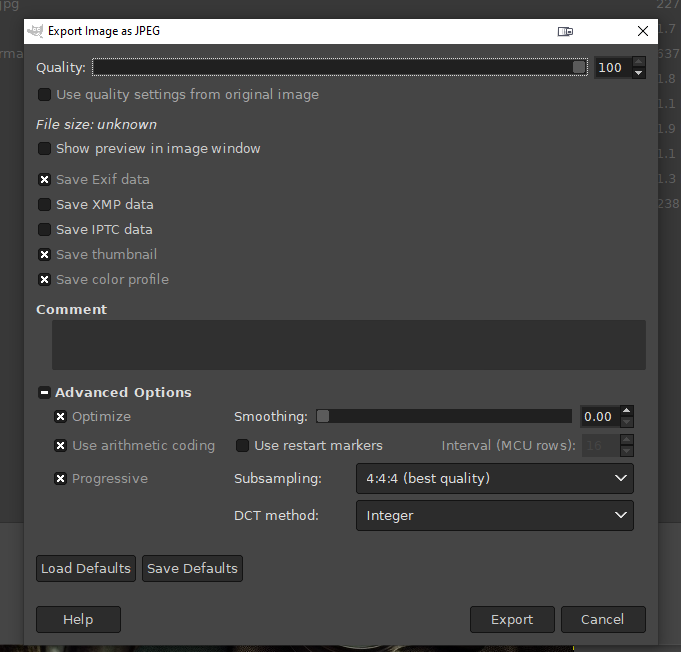Image resolution: width=681 pixels, height=652 pixels.
Task: Click the Cancel button
Action: [603, 620]
